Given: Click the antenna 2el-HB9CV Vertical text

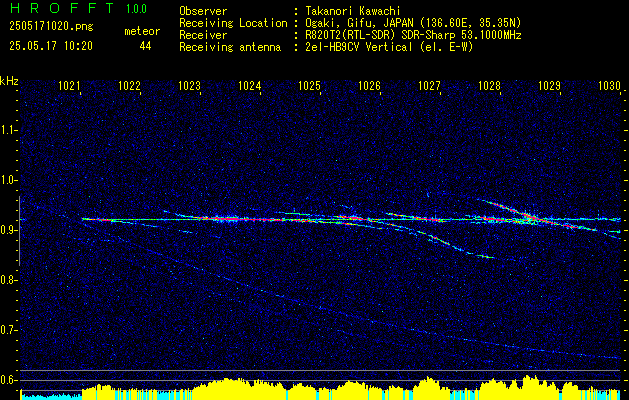Looking at the screenshot, I should click(x=388, y=47).
